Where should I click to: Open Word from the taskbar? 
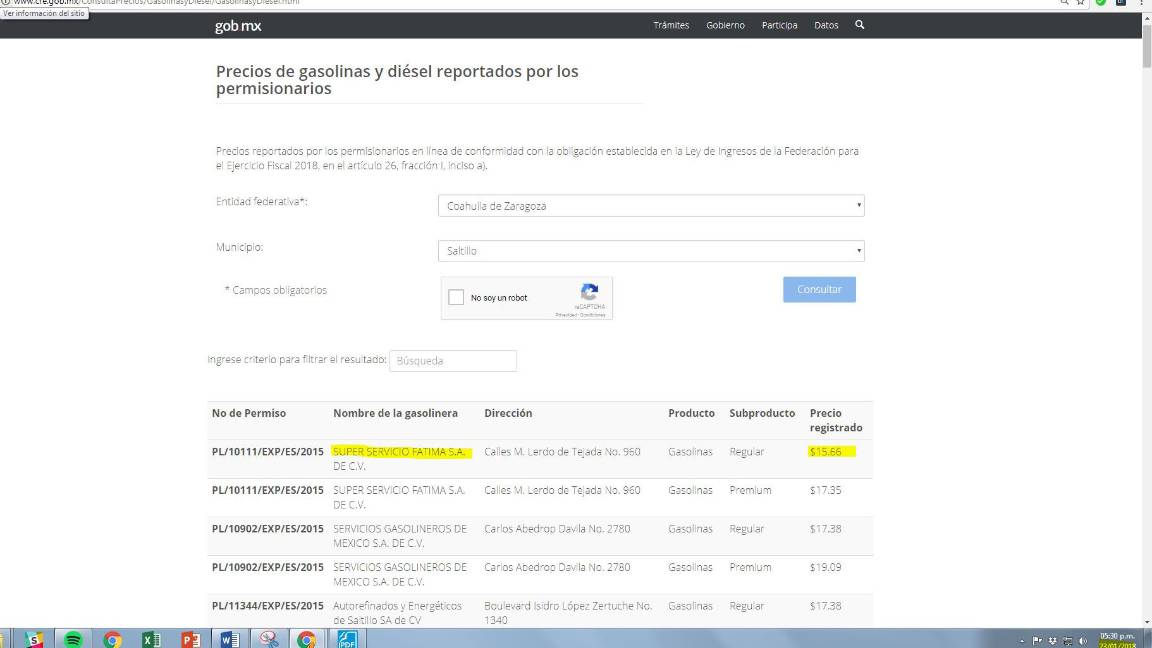231,637
